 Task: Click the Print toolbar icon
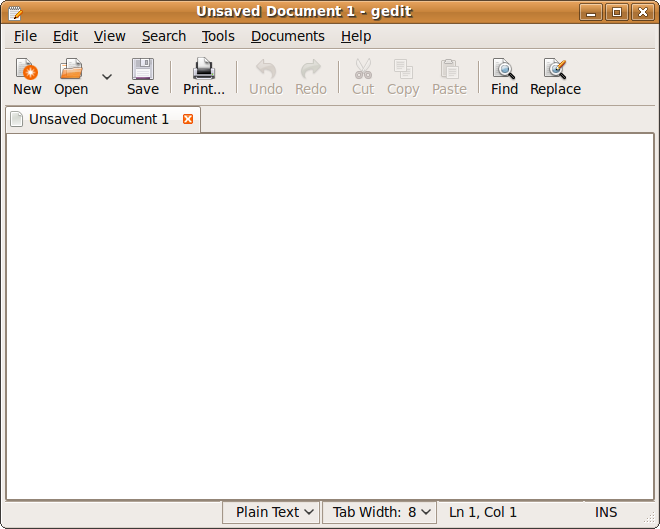click(x=204, y=69)
